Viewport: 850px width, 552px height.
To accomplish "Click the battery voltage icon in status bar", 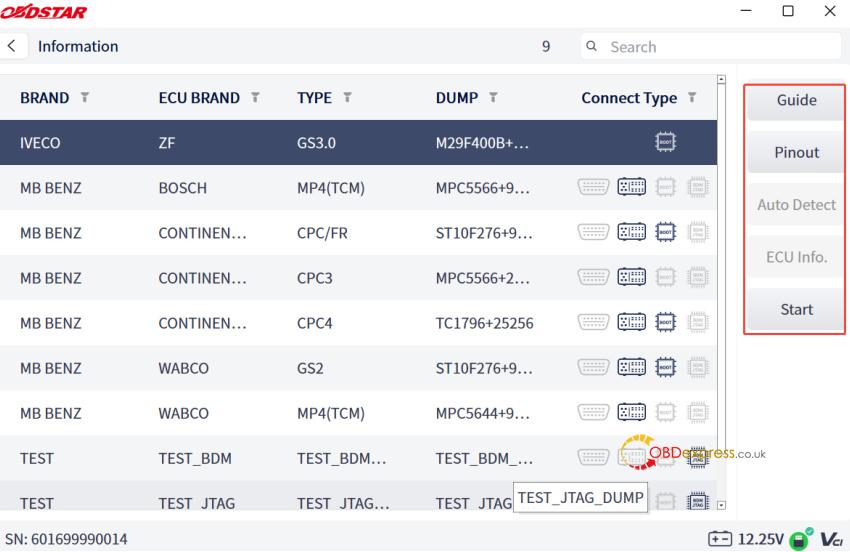I will click(x=719, y=539).
